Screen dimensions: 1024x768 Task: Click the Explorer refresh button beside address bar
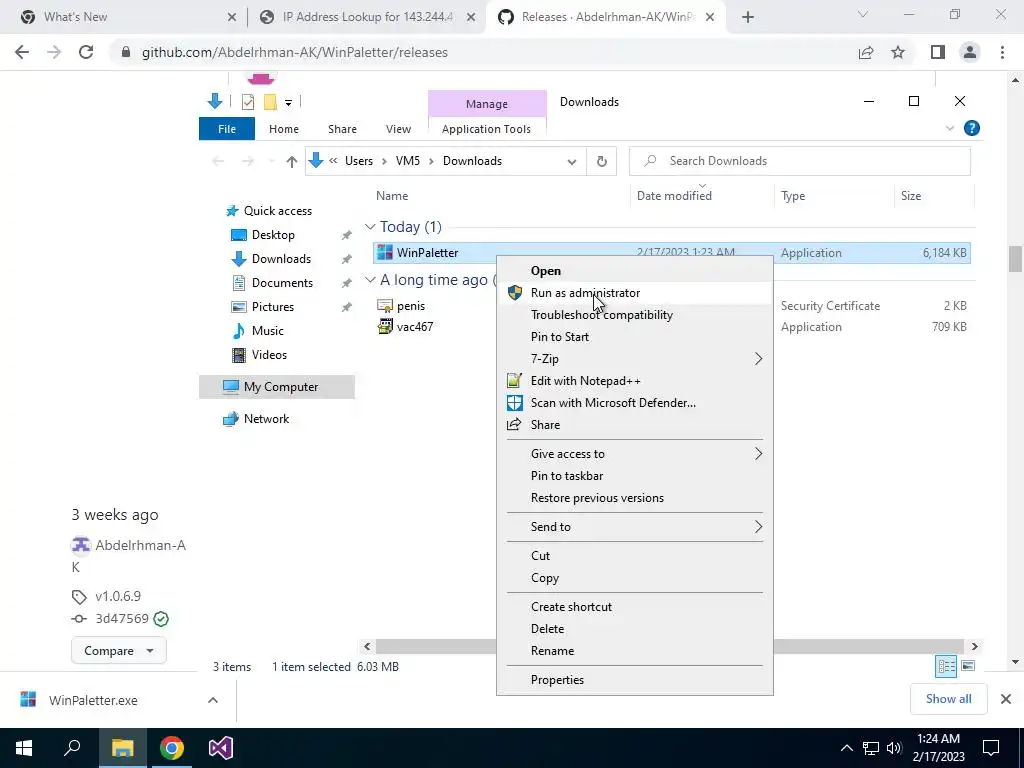(x=601, y=161)
